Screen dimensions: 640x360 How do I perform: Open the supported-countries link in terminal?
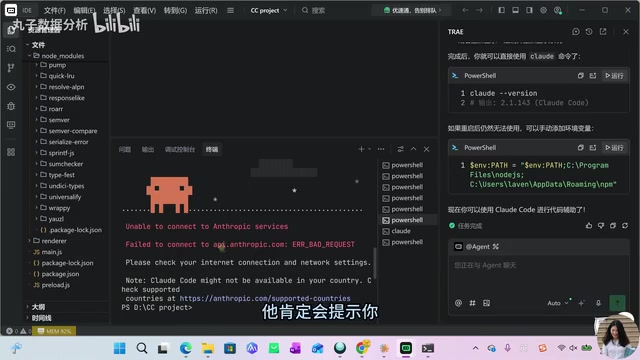click(265, 298)
